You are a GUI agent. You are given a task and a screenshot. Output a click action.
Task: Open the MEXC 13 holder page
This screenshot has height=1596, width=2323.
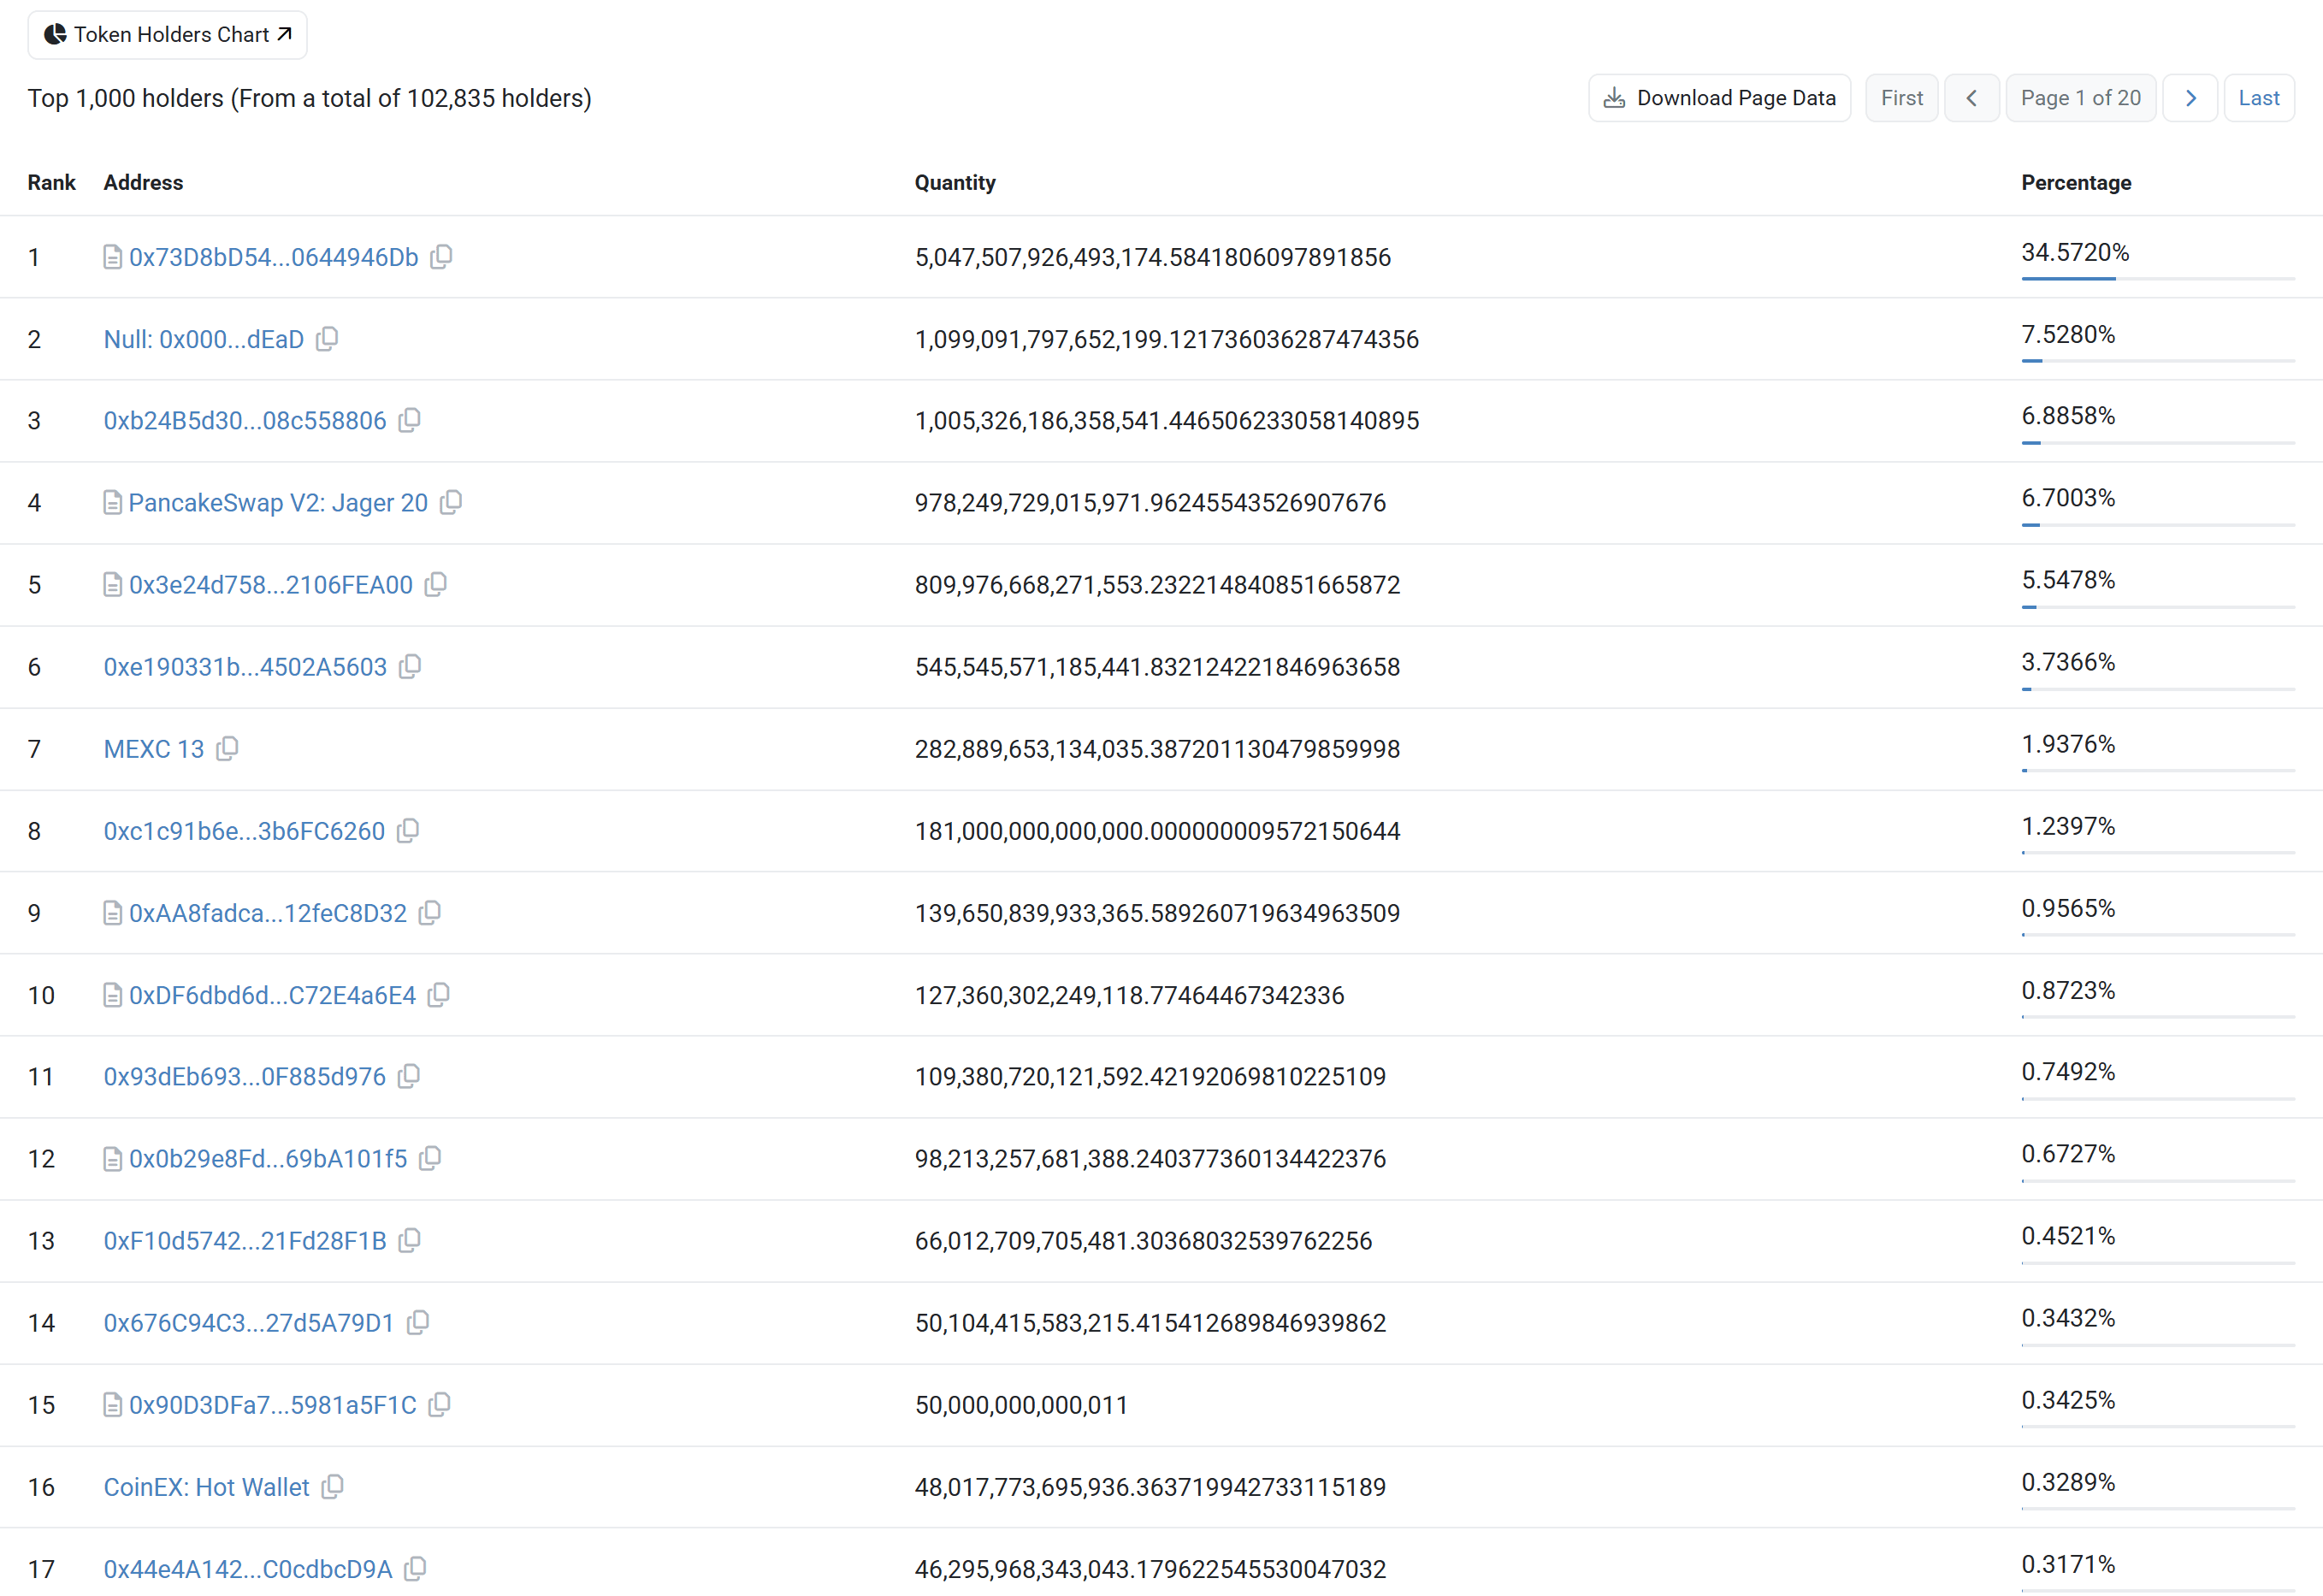(x=154, y=748)
